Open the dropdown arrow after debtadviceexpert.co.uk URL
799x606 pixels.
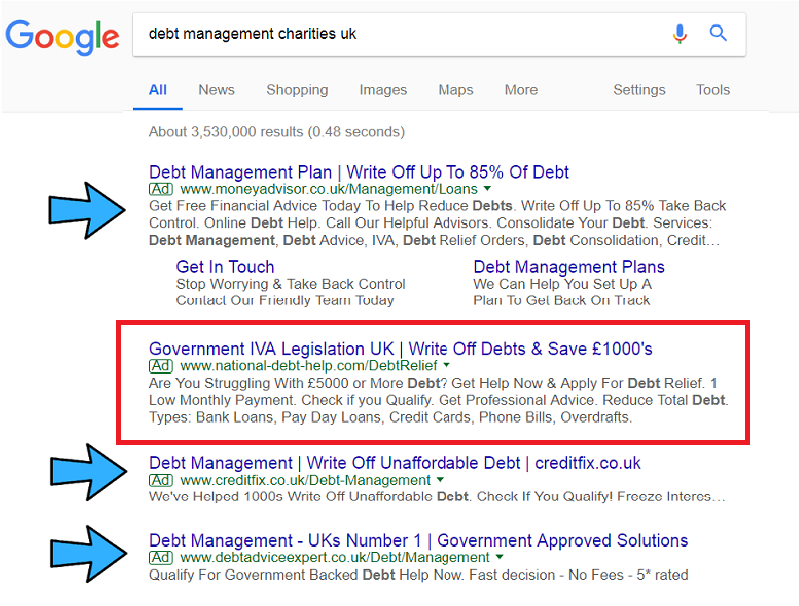point(499,557)
